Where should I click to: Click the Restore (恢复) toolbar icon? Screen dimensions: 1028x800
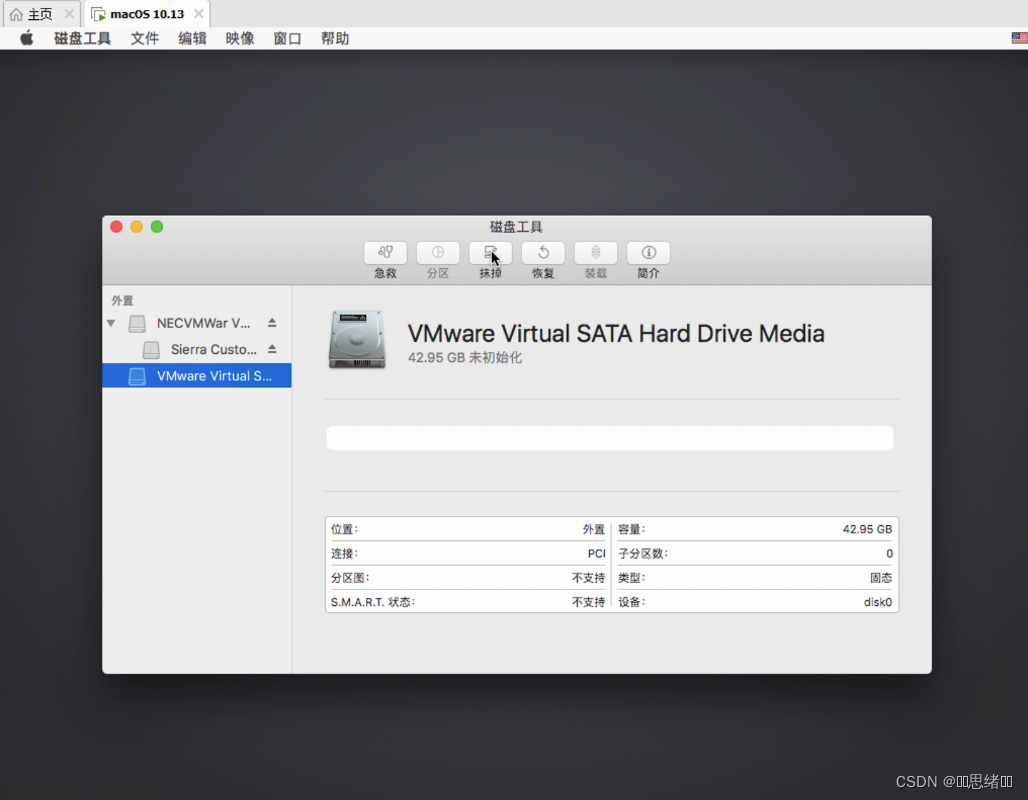coord(543,252)
